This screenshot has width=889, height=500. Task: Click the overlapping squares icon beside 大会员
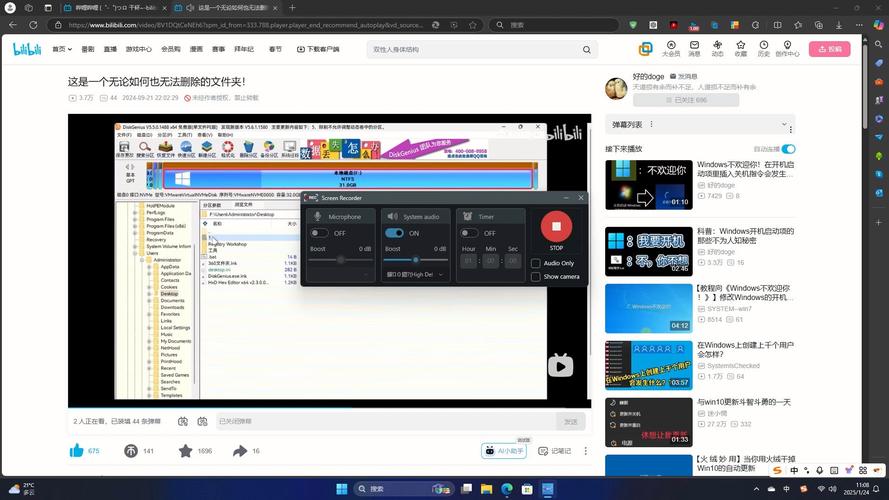[x=645, y=49]
